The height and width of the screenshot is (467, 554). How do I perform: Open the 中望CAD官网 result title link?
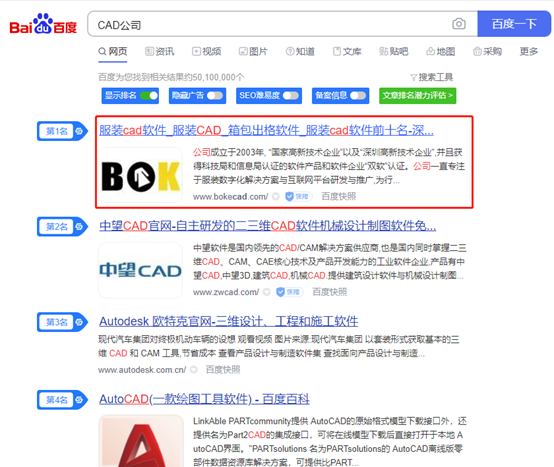click(267, 226)
